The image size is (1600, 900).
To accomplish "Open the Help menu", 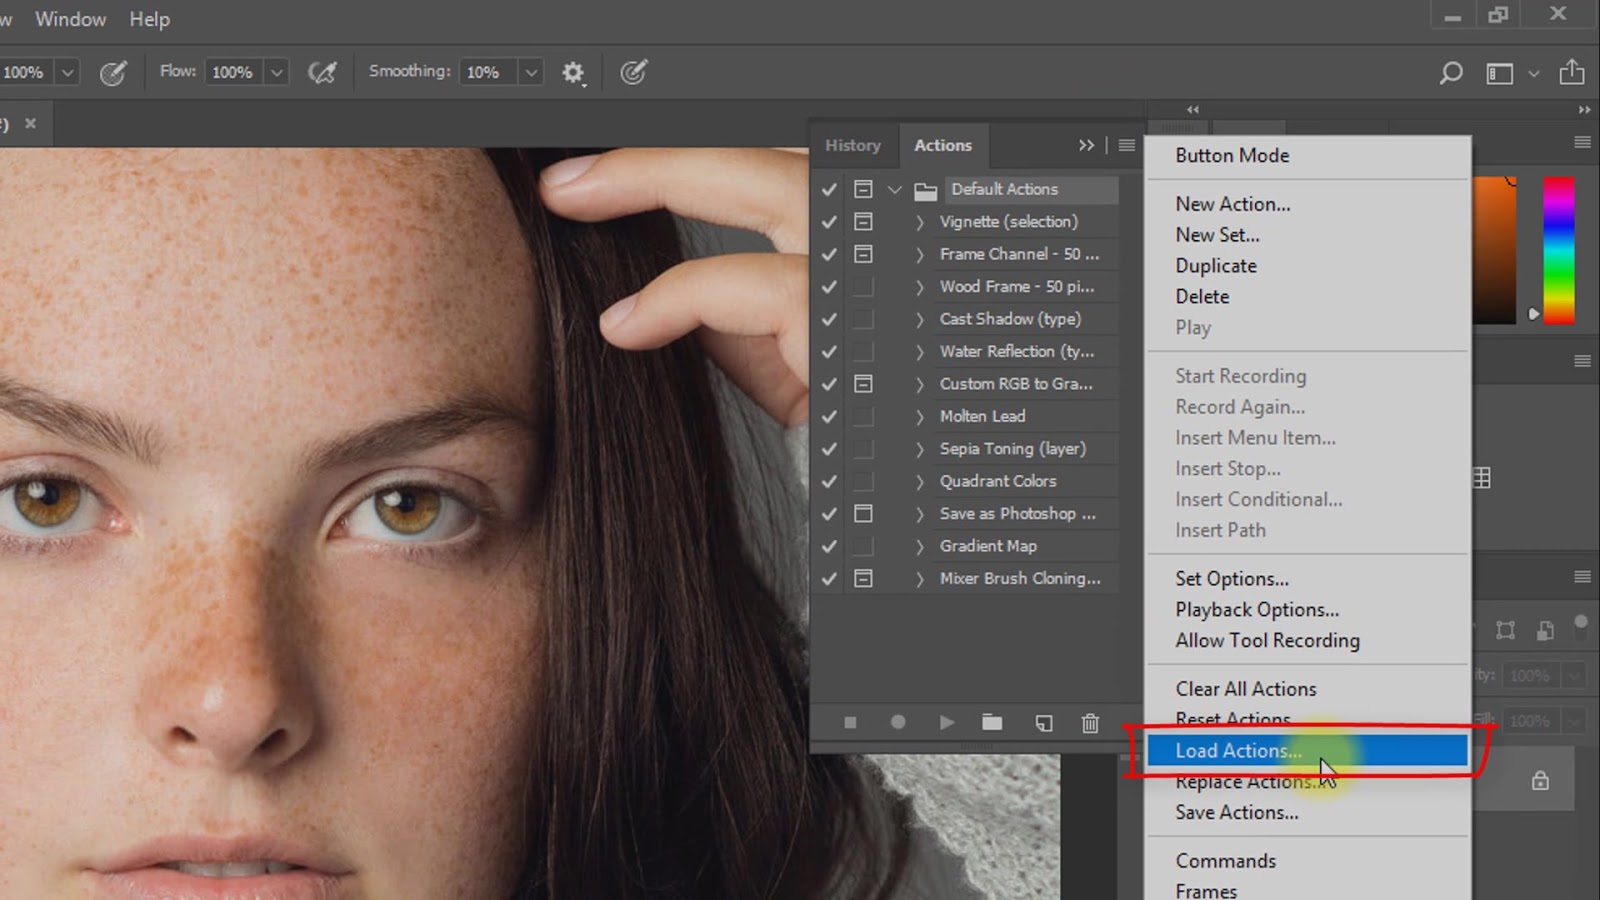I will pos(149,19).
